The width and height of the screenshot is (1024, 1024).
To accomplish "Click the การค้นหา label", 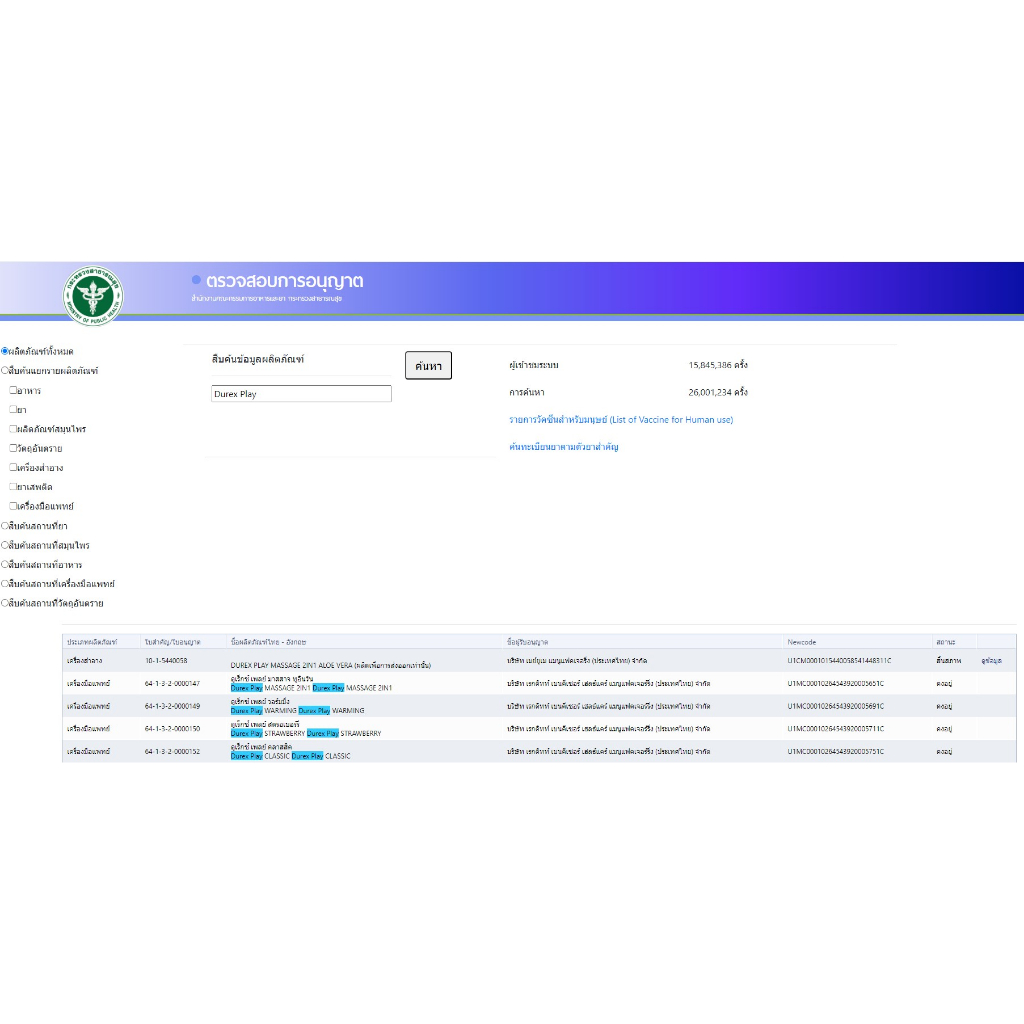I will [x=526, y=392].
